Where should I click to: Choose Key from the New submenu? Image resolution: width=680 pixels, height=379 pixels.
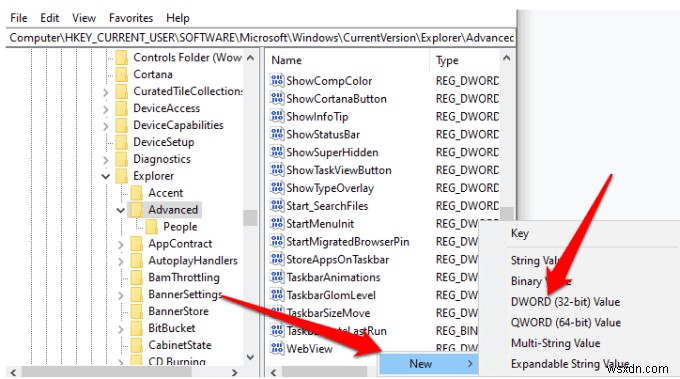click(520, 233)
